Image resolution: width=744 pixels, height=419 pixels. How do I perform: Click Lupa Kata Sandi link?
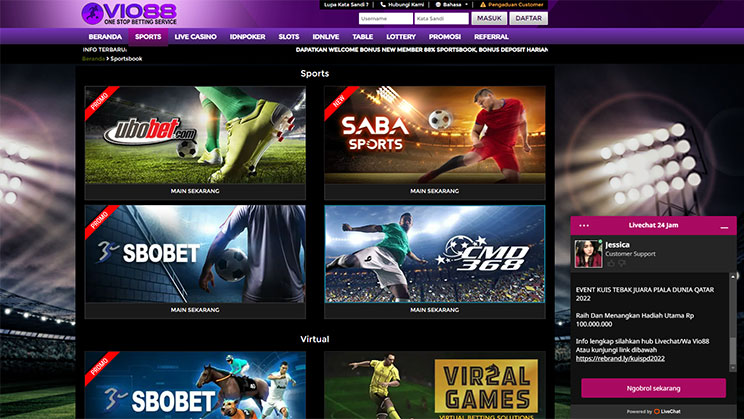[346, 5]
